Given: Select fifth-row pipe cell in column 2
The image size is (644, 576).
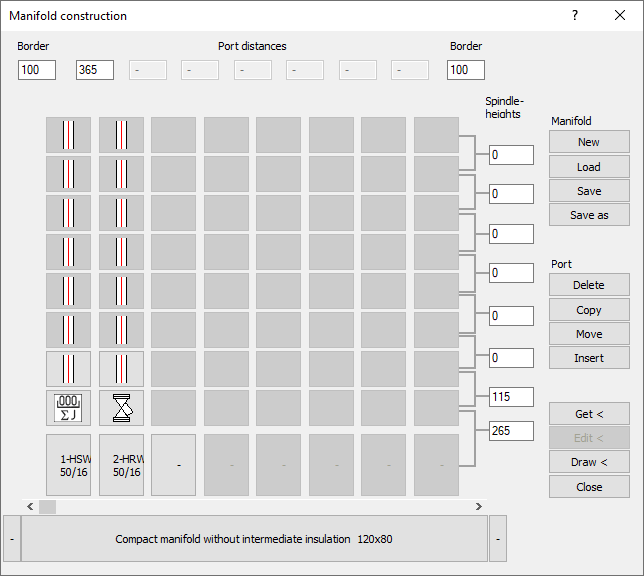Looking at the screenshot, I should [122, 291].
